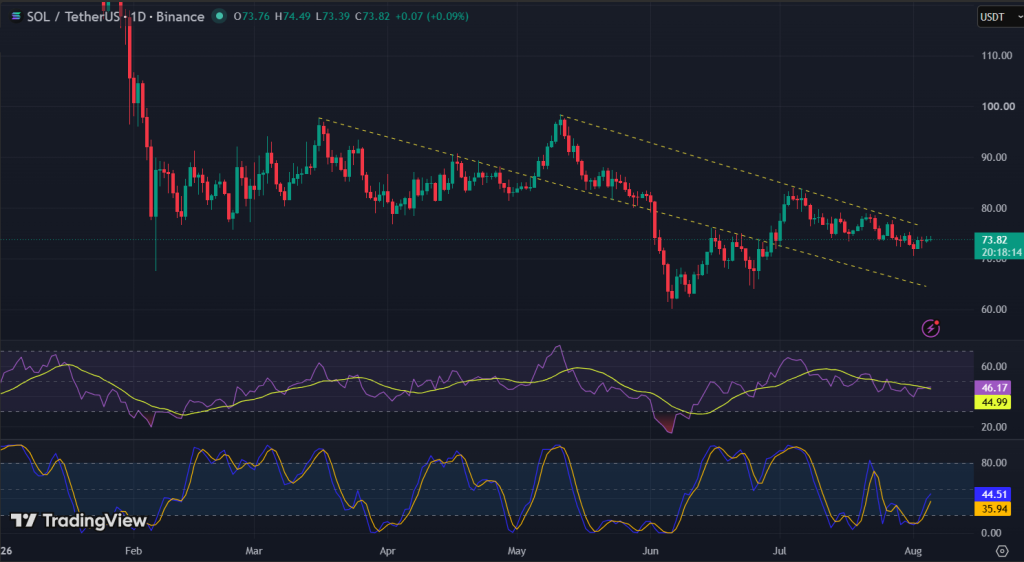The width and height of the screenshot is (1024, 562).
Task: Open chart settings hexagon icon
Action: [x=1002, y=552]
